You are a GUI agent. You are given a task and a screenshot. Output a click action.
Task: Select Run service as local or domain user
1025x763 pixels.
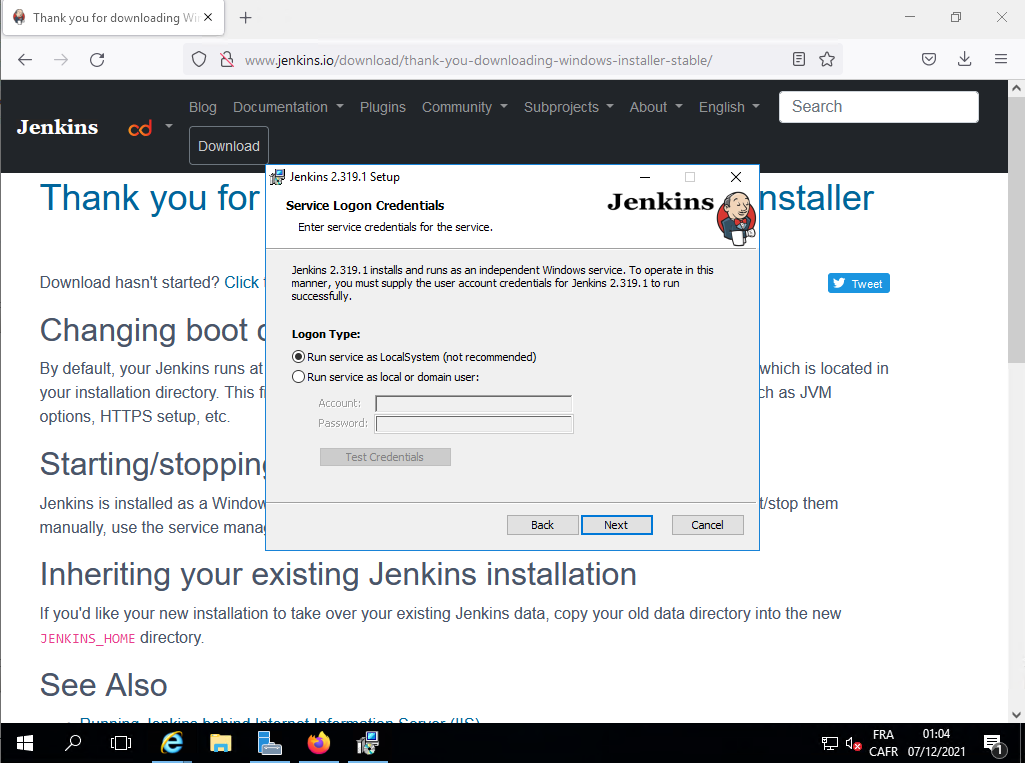coord(298,377)
